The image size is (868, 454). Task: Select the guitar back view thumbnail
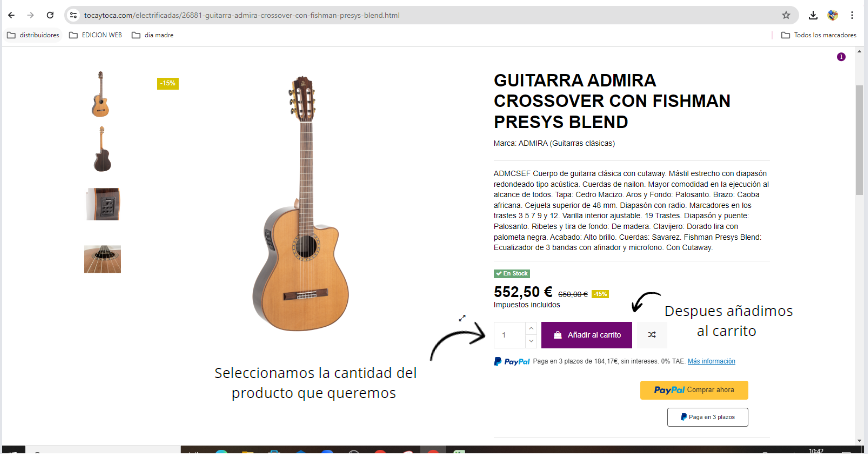coord(102,149)
